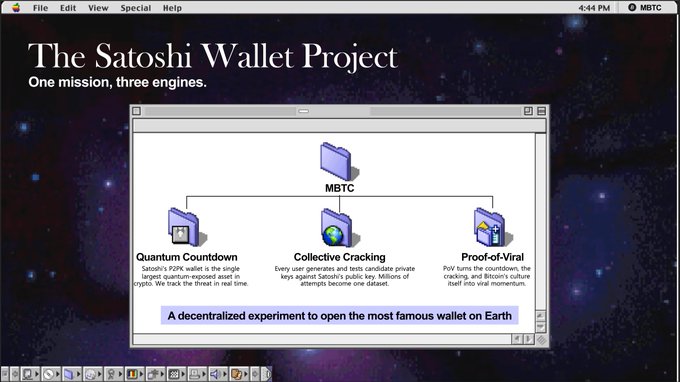This screenshot has width=680, height=382.
Task: Open the Special menu
Action: click(136, 8)
